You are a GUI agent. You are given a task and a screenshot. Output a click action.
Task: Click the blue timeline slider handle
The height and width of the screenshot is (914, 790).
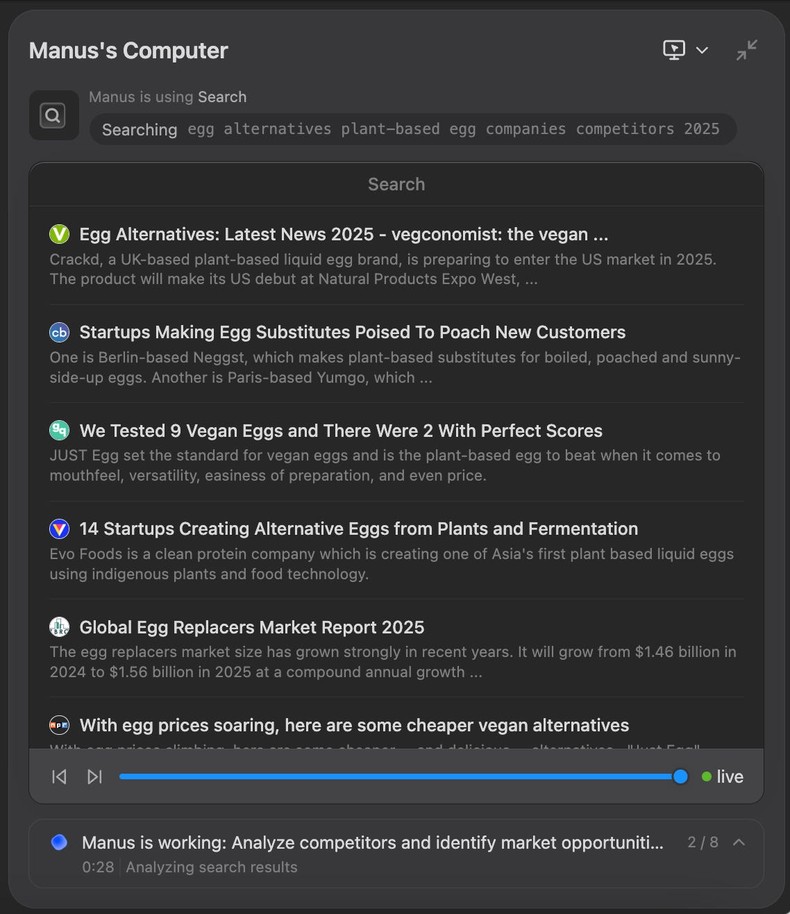pos(680,777)
